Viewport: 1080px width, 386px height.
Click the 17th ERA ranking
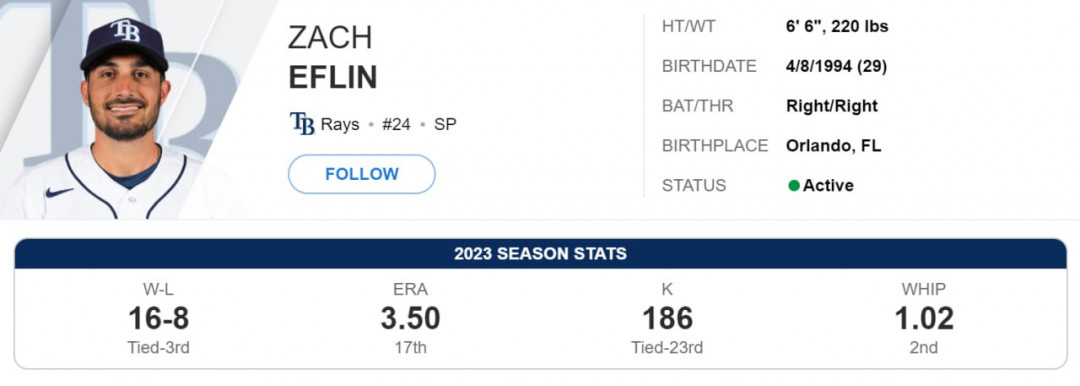[411, 347]
